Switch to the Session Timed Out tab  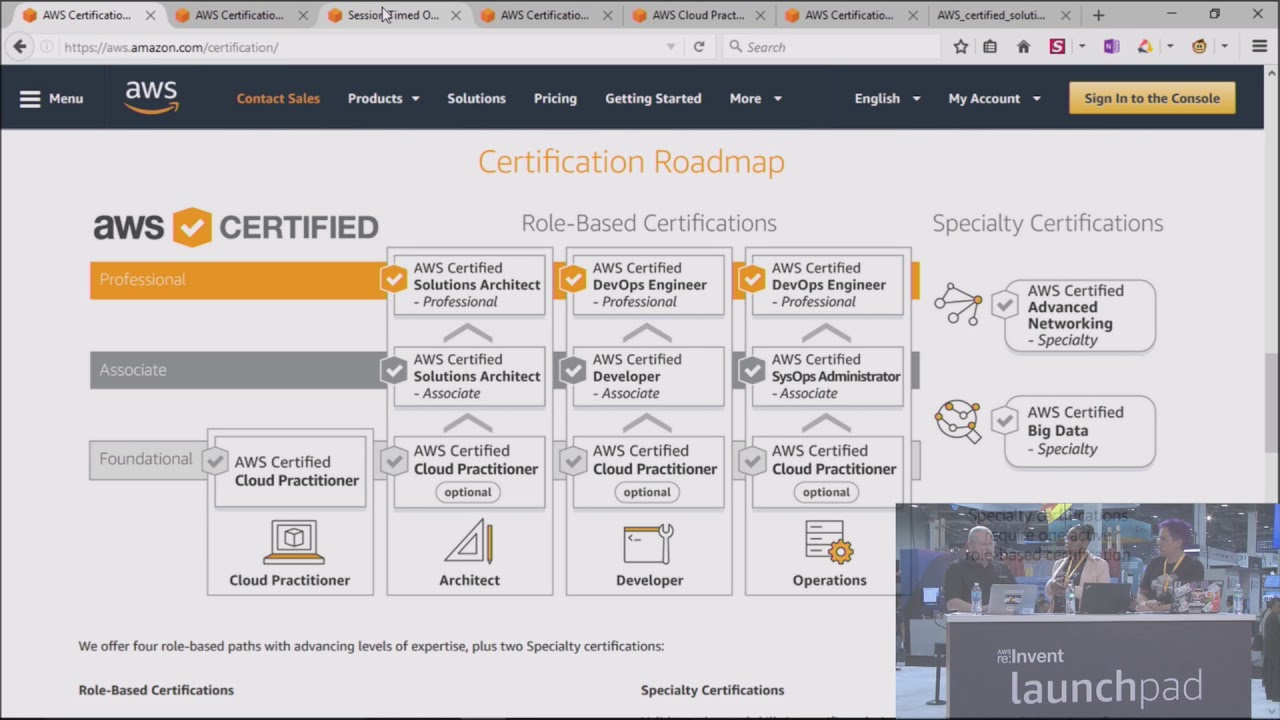pyautogui.click(x=393, y=15)
